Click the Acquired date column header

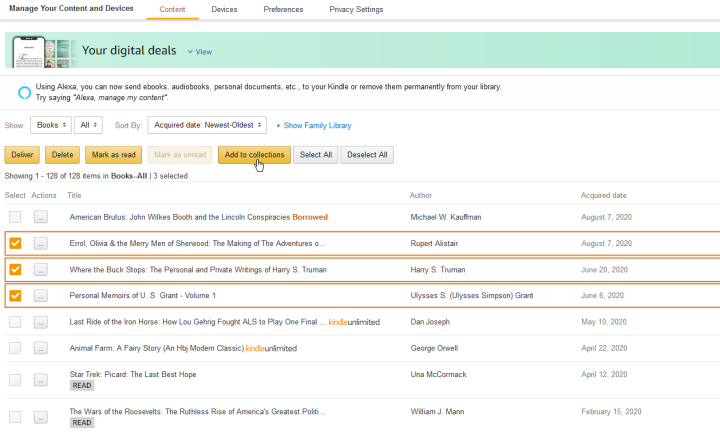[x=603, y=195]
